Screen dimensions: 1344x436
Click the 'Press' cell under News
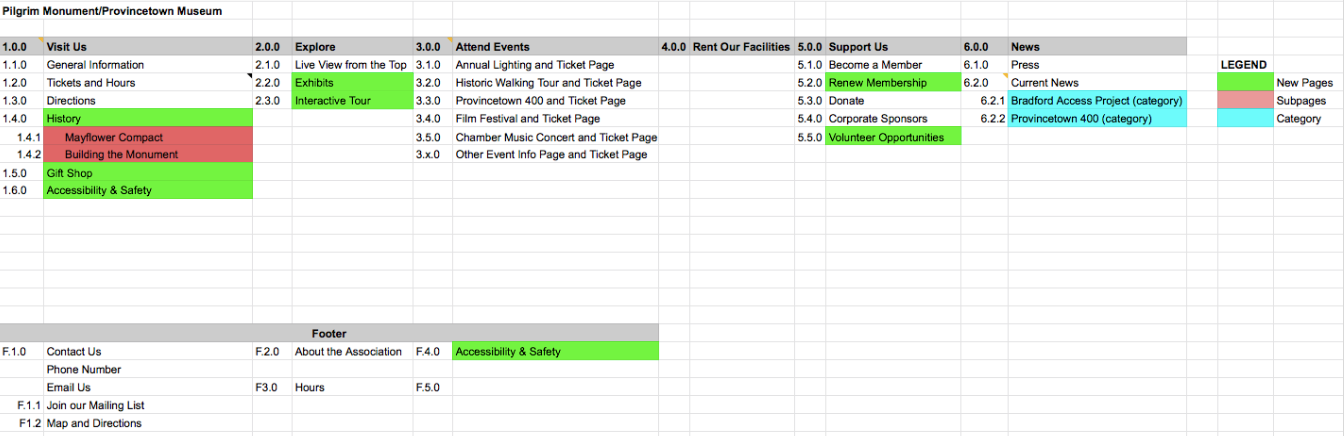[1097, 65]
